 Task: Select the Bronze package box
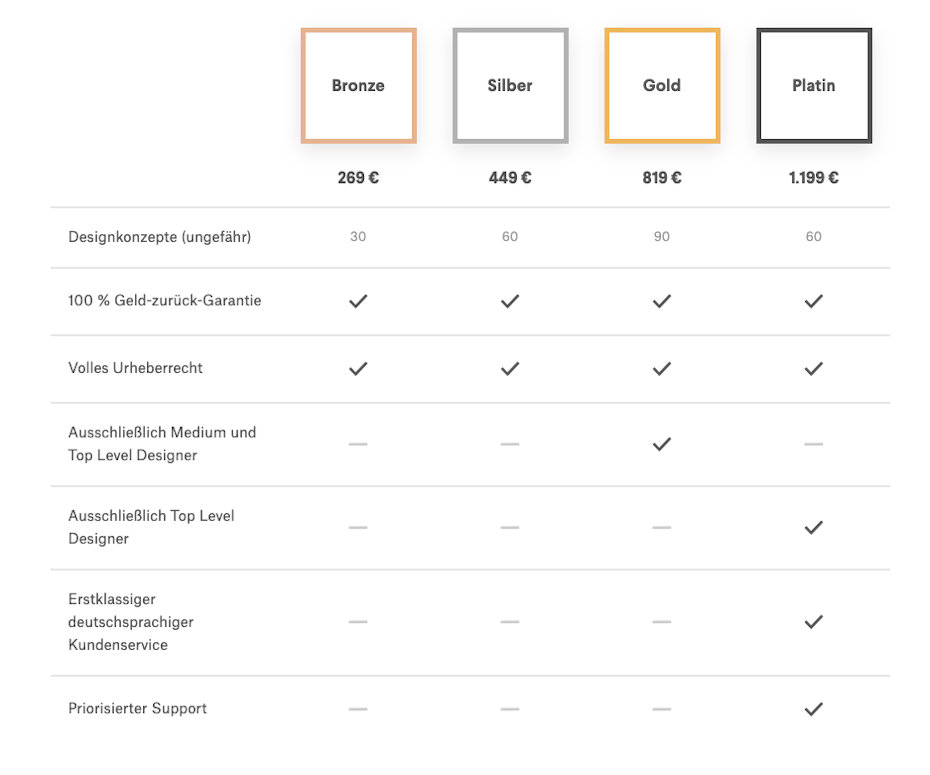358,85
